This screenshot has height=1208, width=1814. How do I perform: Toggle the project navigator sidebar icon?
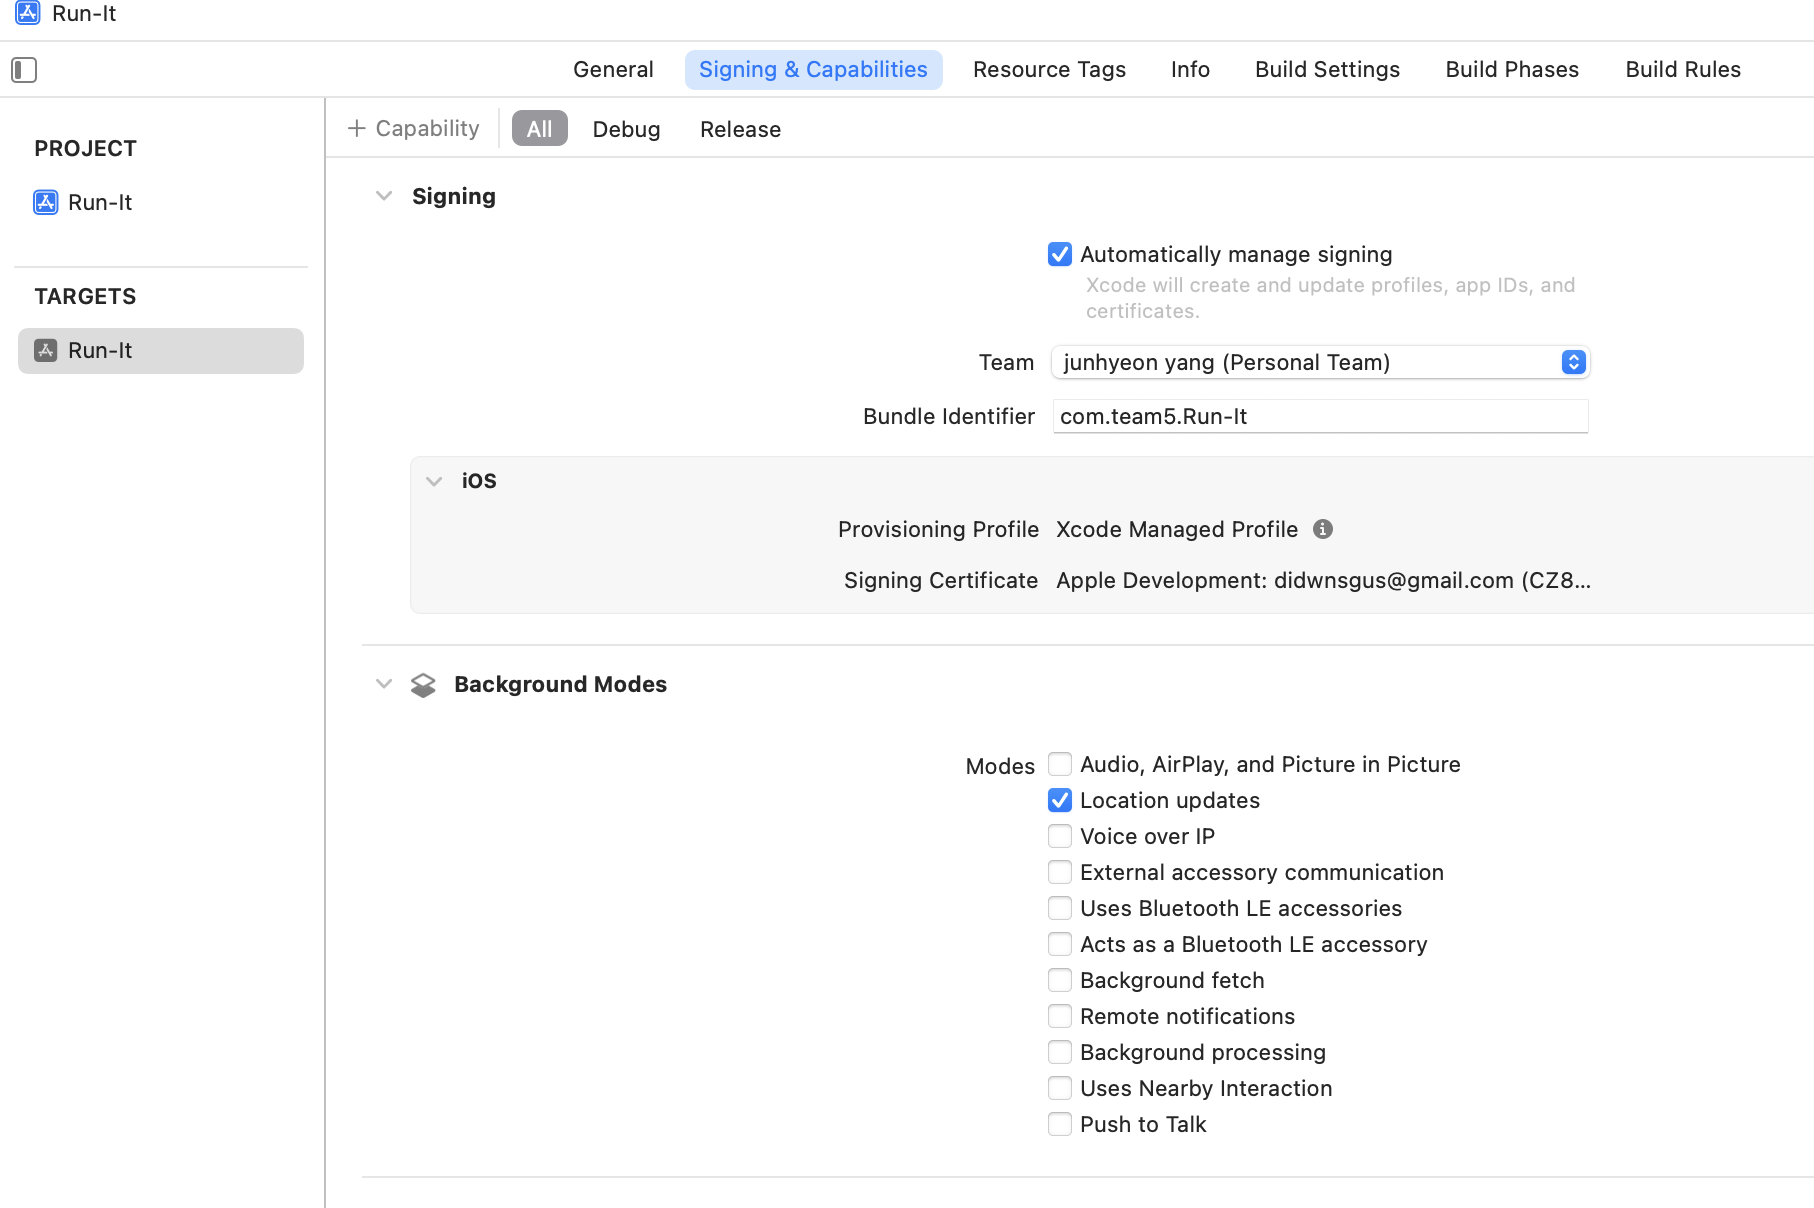pyautogui.click(x=24, y=70)
